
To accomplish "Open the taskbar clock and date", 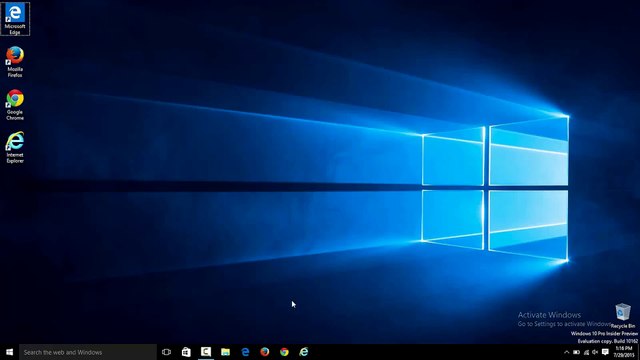I will click(624, 352).
